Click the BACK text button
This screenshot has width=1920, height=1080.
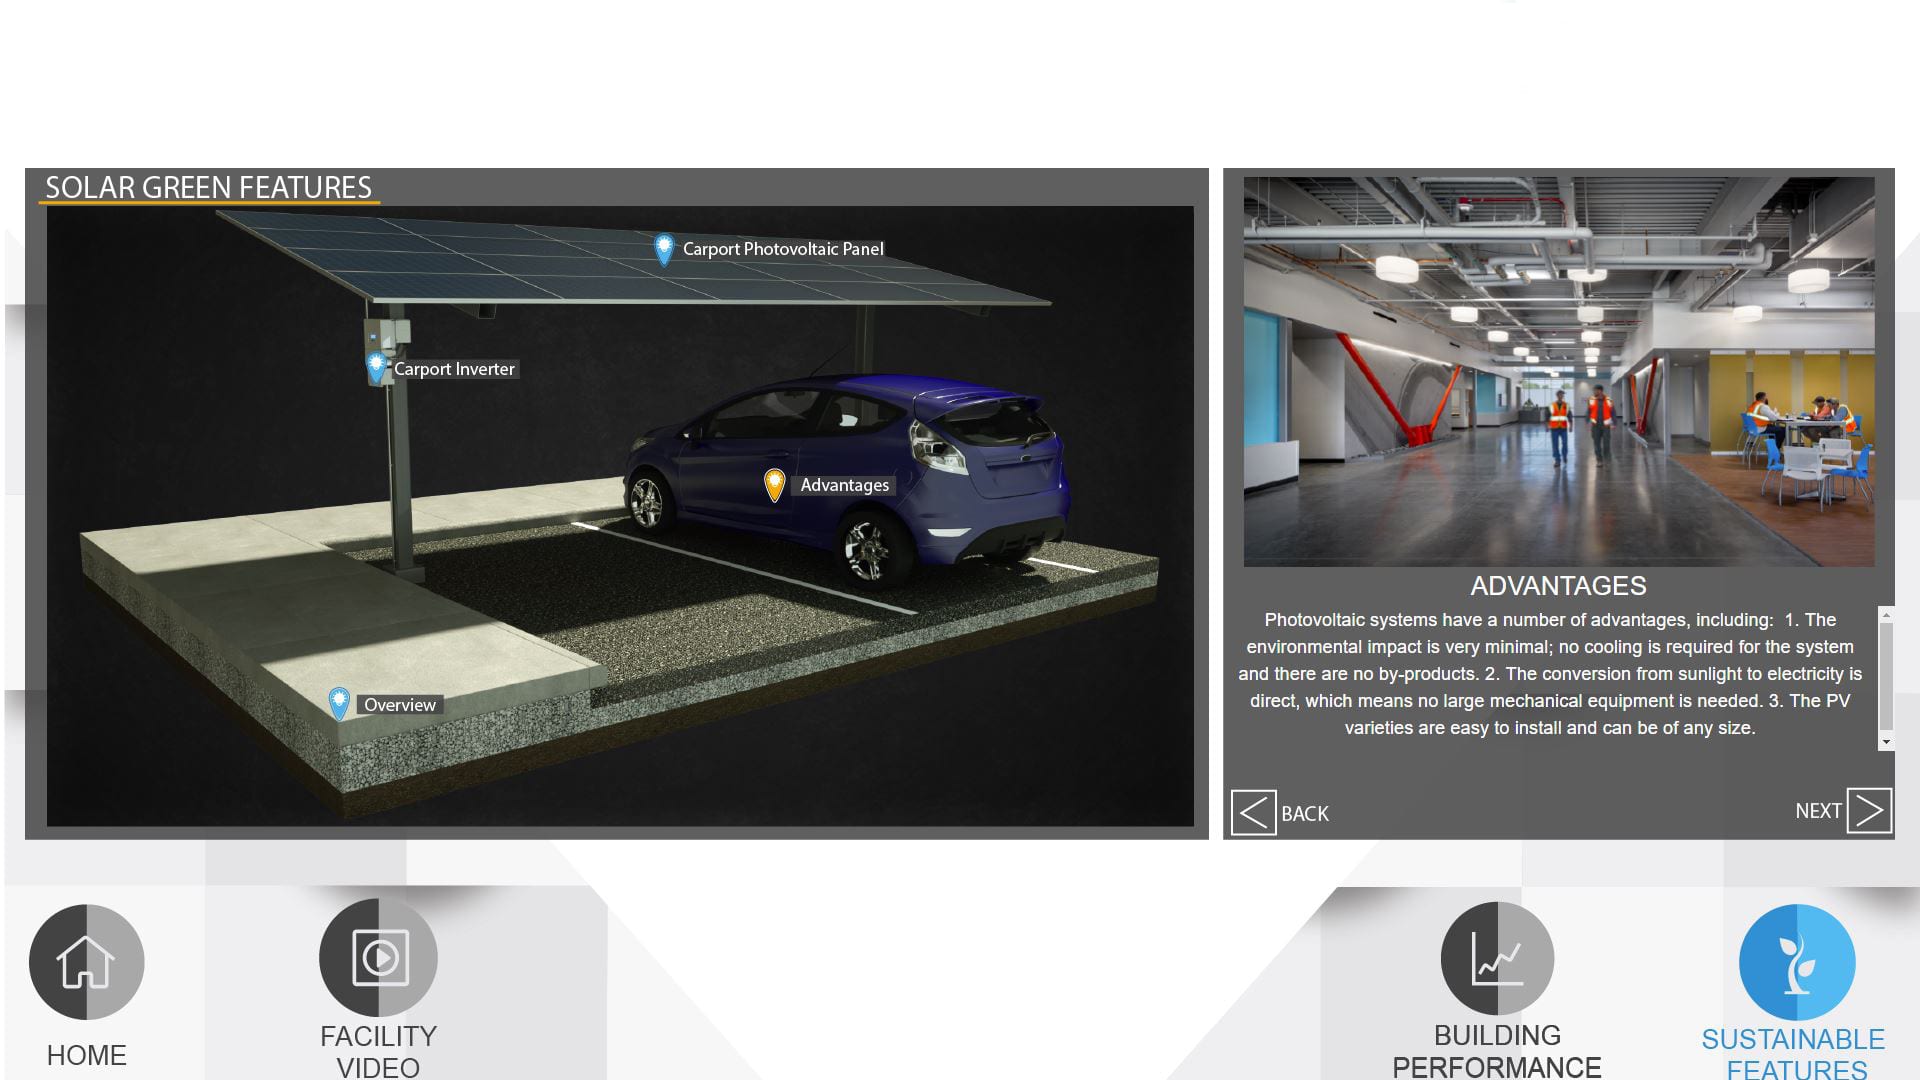point(1305,814)
